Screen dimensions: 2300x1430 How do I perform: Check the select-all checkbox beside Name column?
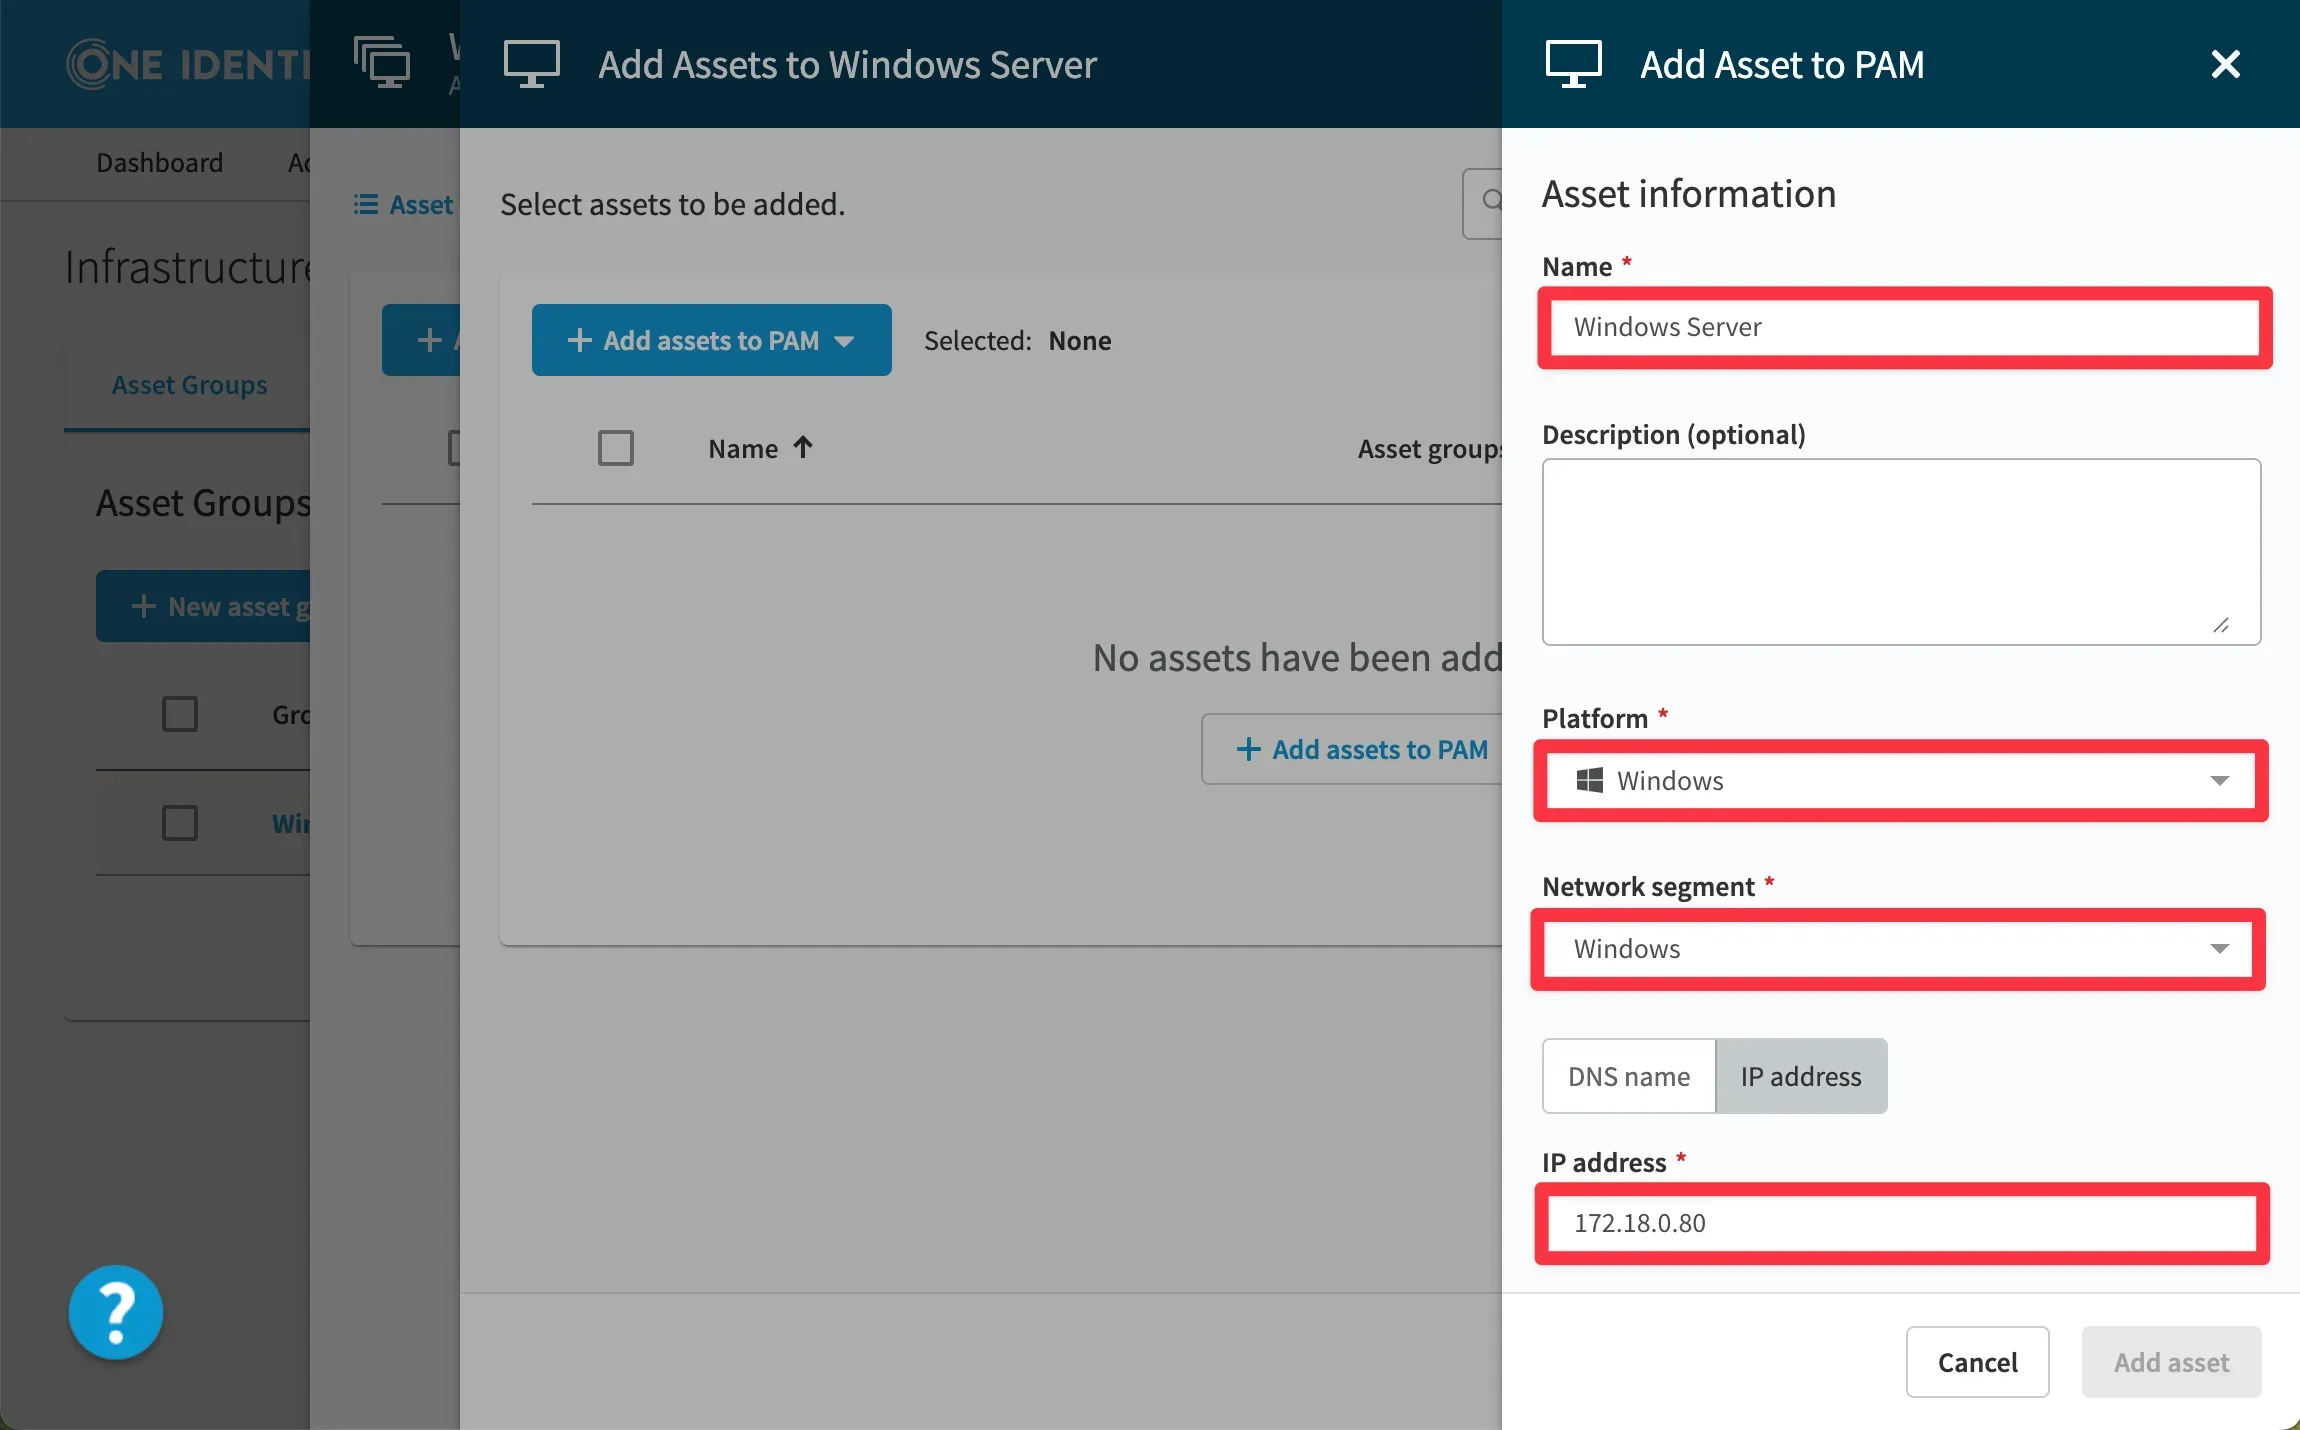pyautogui.click(x=615, y=448)
